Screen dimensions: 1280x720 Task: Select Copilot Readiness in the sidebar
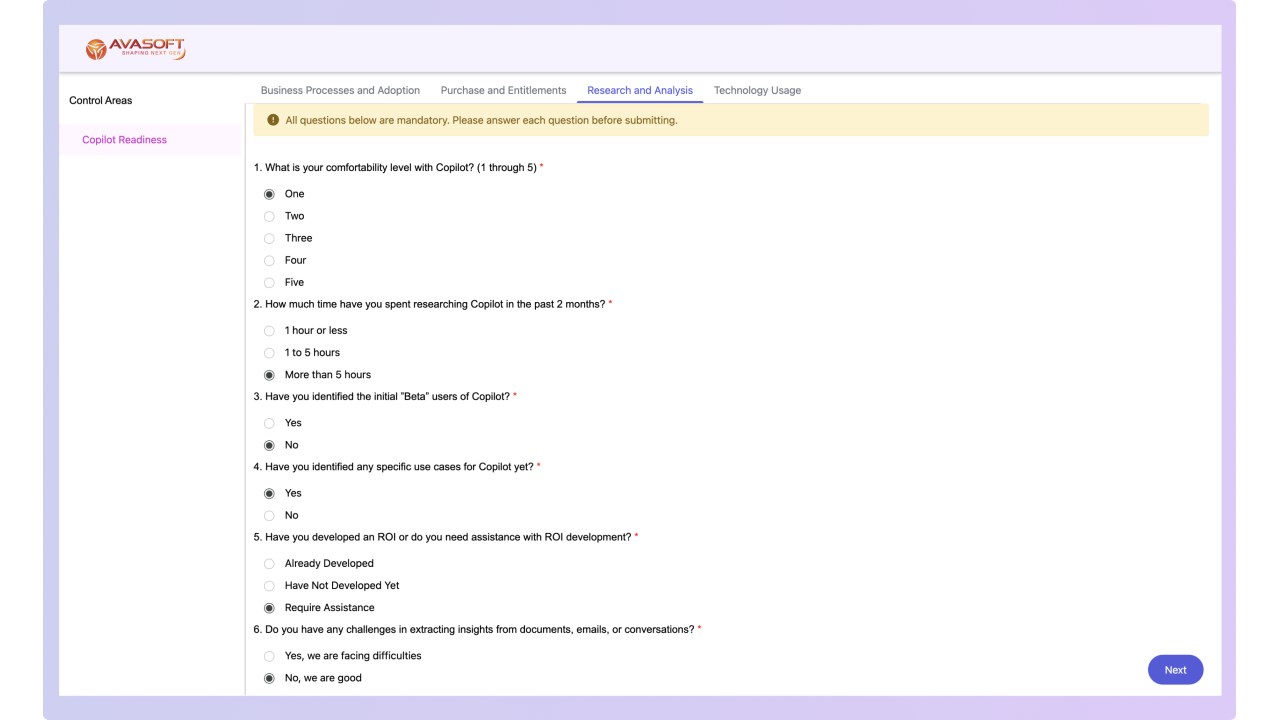tap(150, 140)
